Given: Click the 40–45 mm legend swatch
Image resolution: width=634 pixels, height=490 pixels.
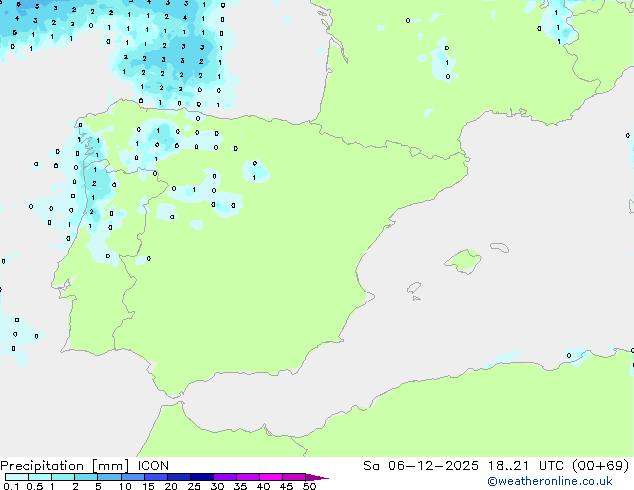Looking at the screenshot, I should pyautogui.click(x=271, y=477).
